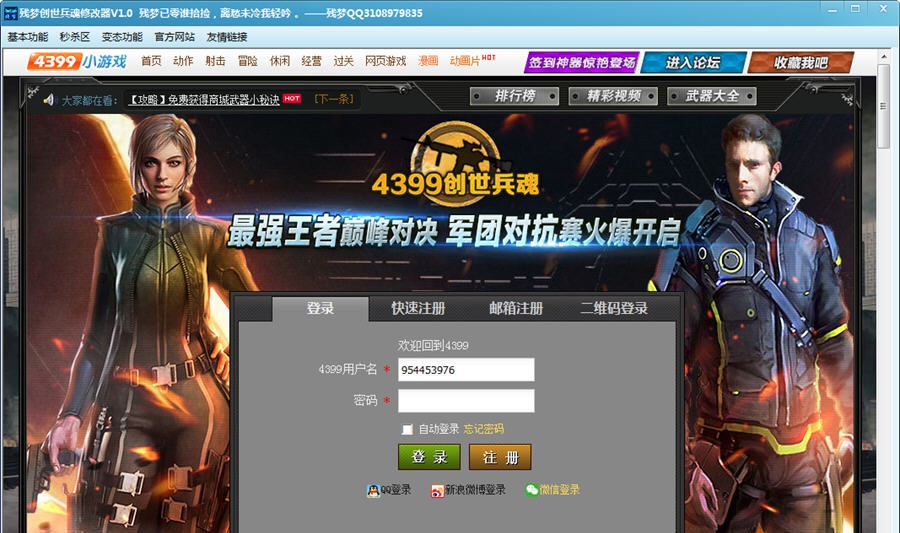Click the 下一条 news link
The image size is (900, 533).
(x=334, y=99)
